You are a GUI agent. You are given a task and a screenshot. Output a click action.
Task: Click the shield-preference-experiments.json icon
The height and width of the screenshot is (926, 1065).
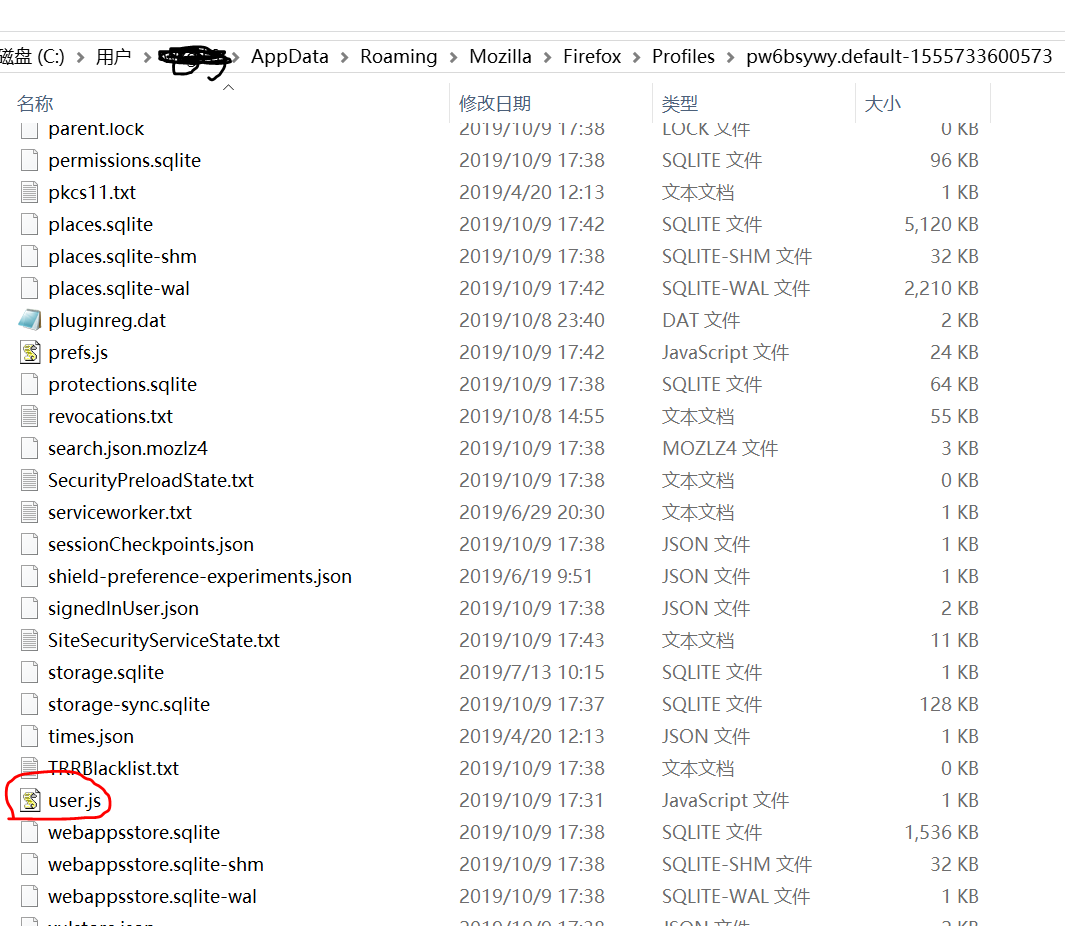[29, 576]
